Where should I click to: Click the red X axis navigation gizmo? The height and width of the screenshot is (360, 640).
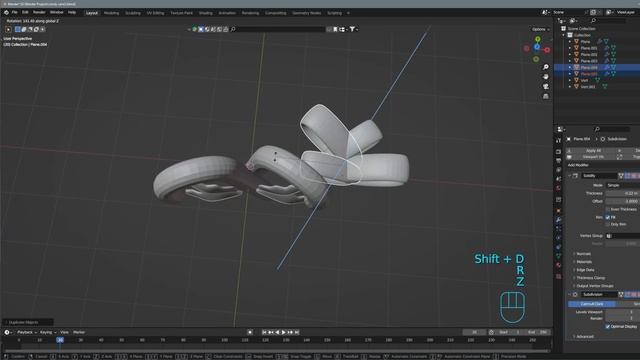click(547, 50)
